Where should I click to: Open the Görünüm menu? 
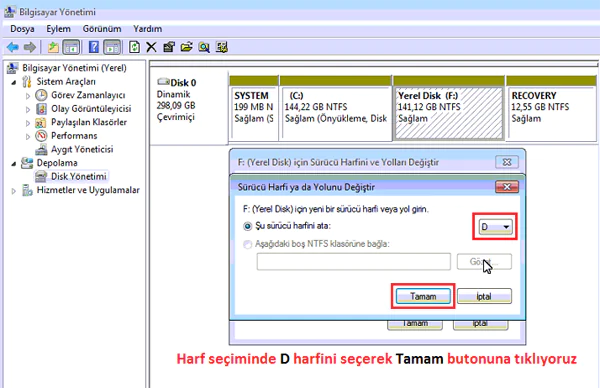pos(102,29)
